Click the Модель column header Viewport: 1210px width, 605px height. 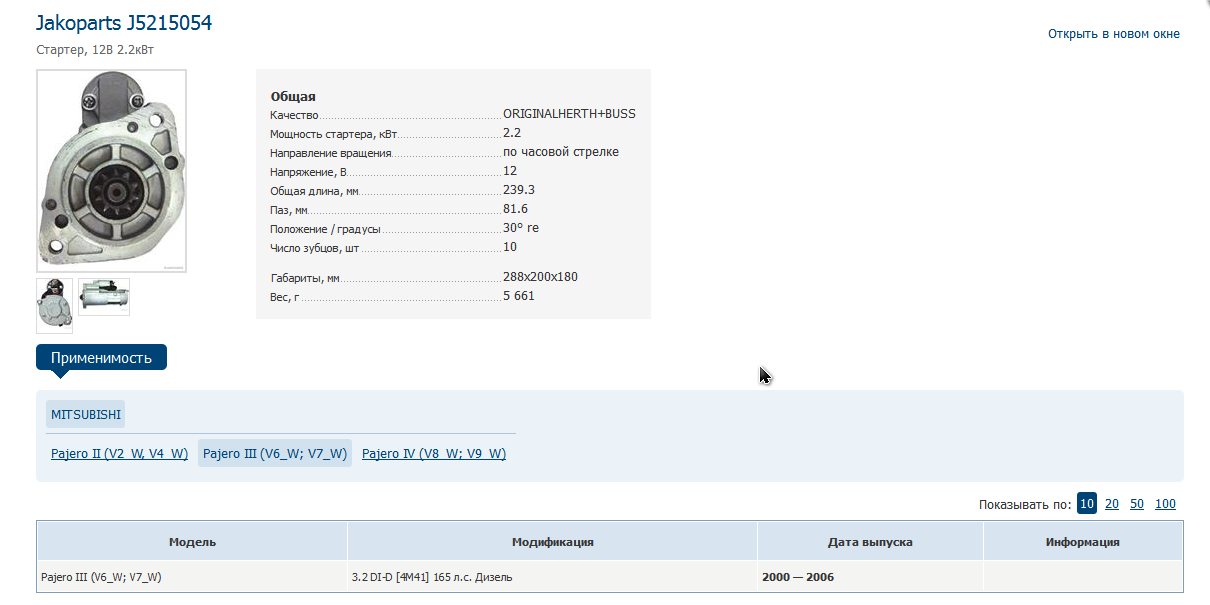(x=192, y=542)
